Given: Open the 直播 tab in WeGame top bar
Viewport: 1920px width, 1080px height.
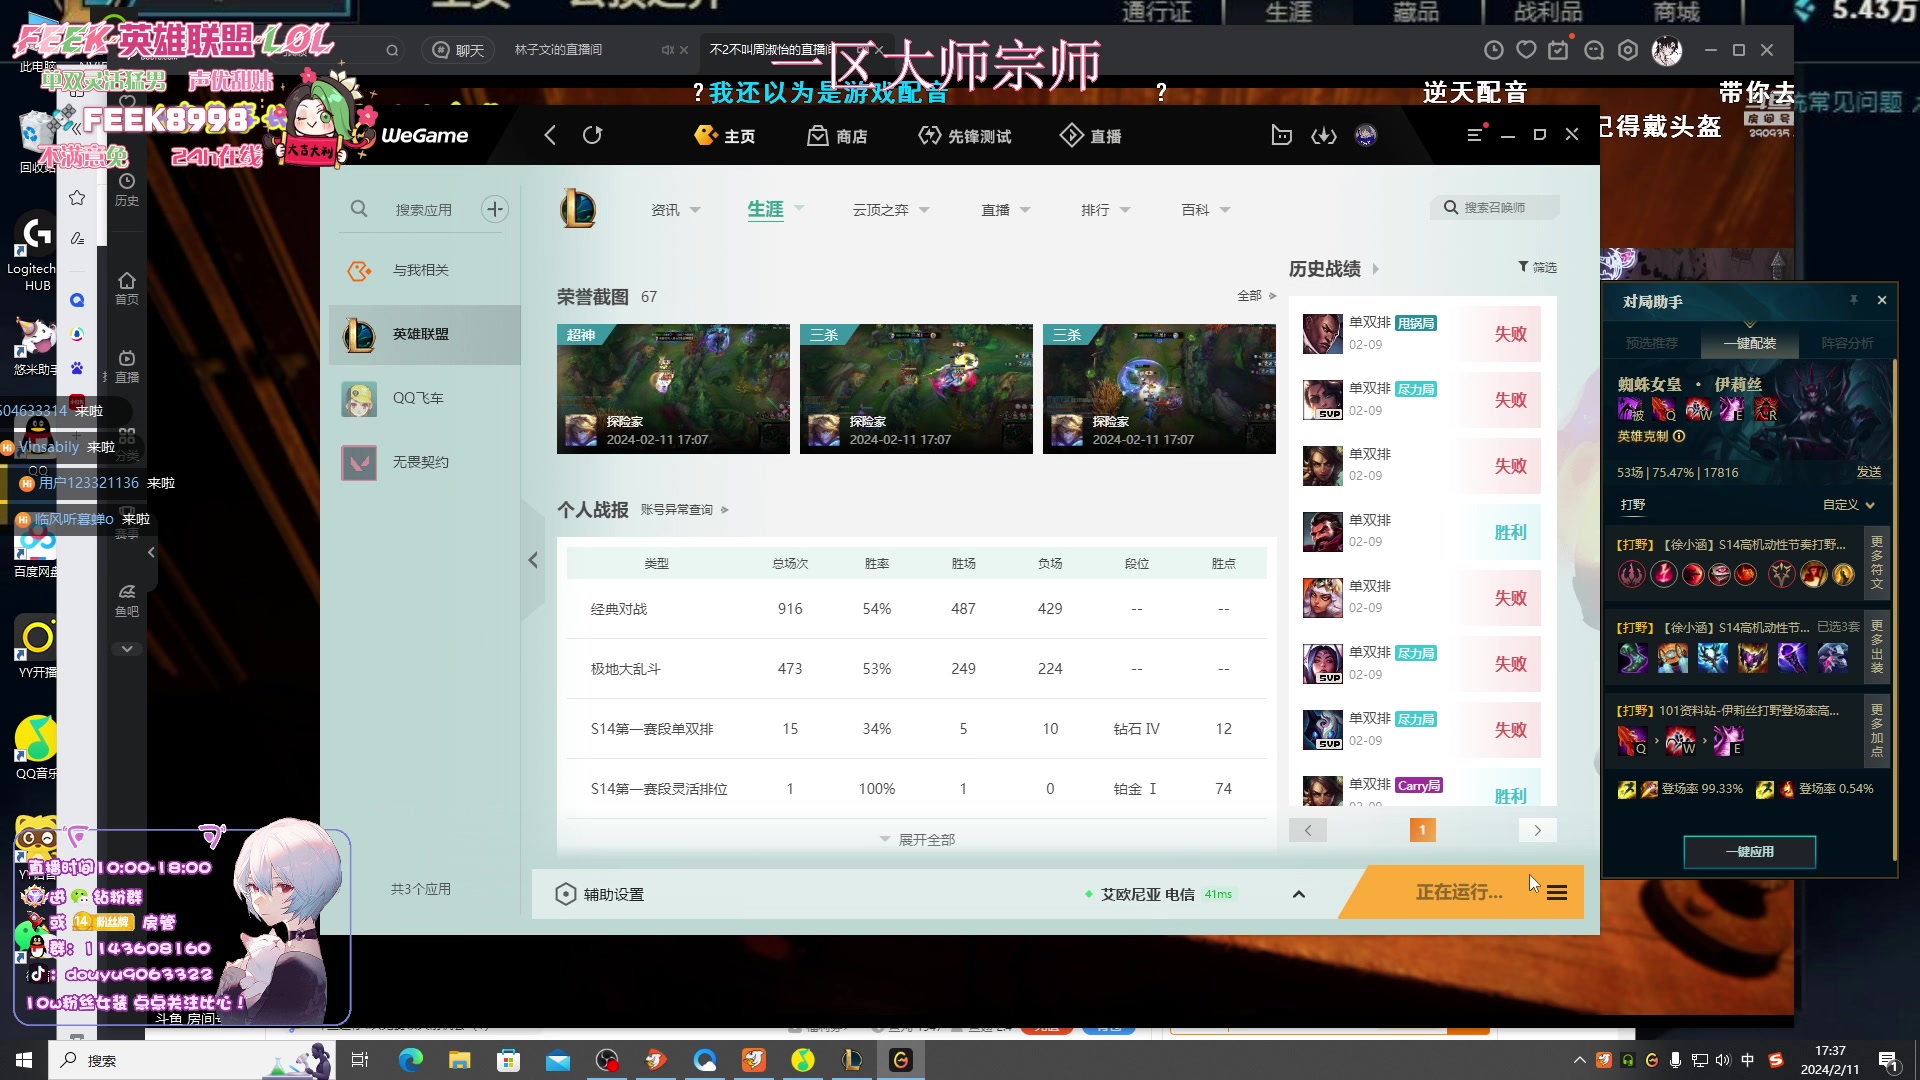Looking at the screenshot, I should click(1091, 136).
